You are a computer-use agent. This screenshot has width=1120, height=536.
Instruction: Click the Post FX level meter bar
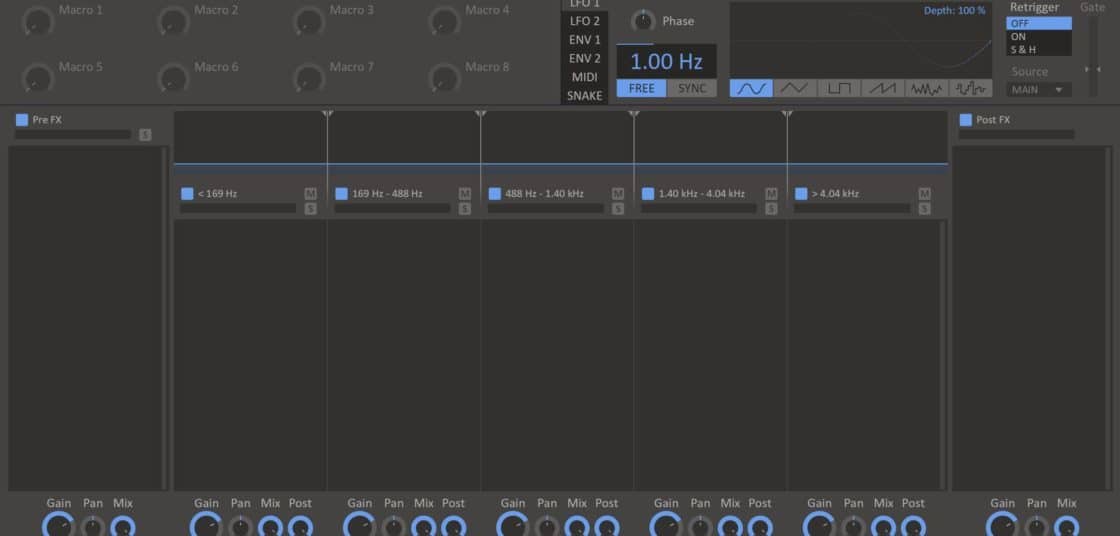coord(1016,134)
